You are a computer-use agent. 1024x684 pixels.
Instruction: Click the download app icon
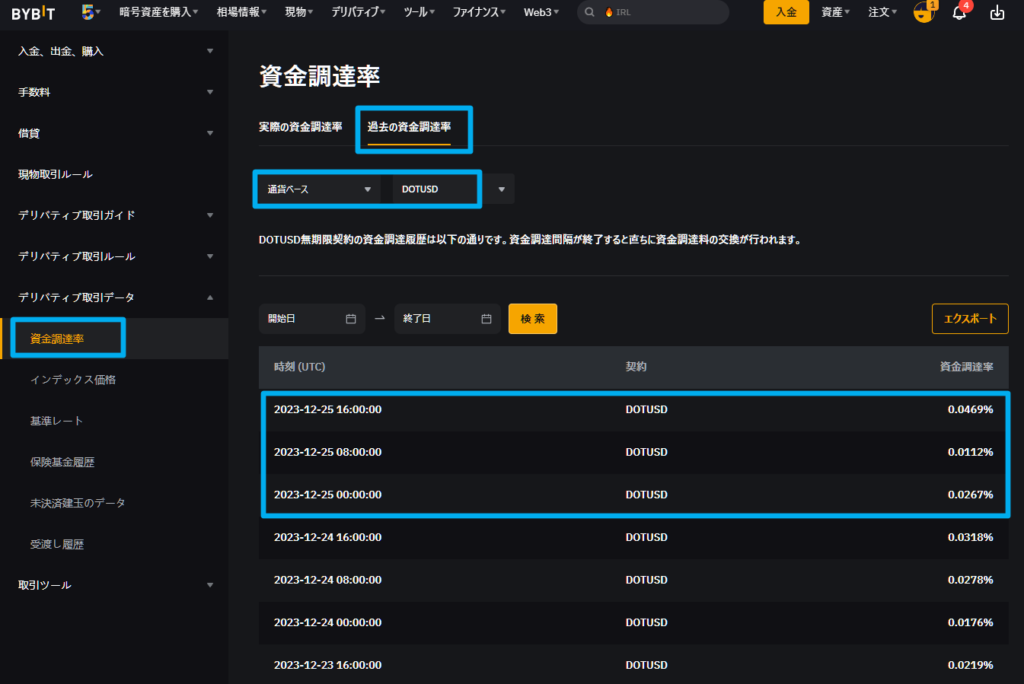[996, 13]
